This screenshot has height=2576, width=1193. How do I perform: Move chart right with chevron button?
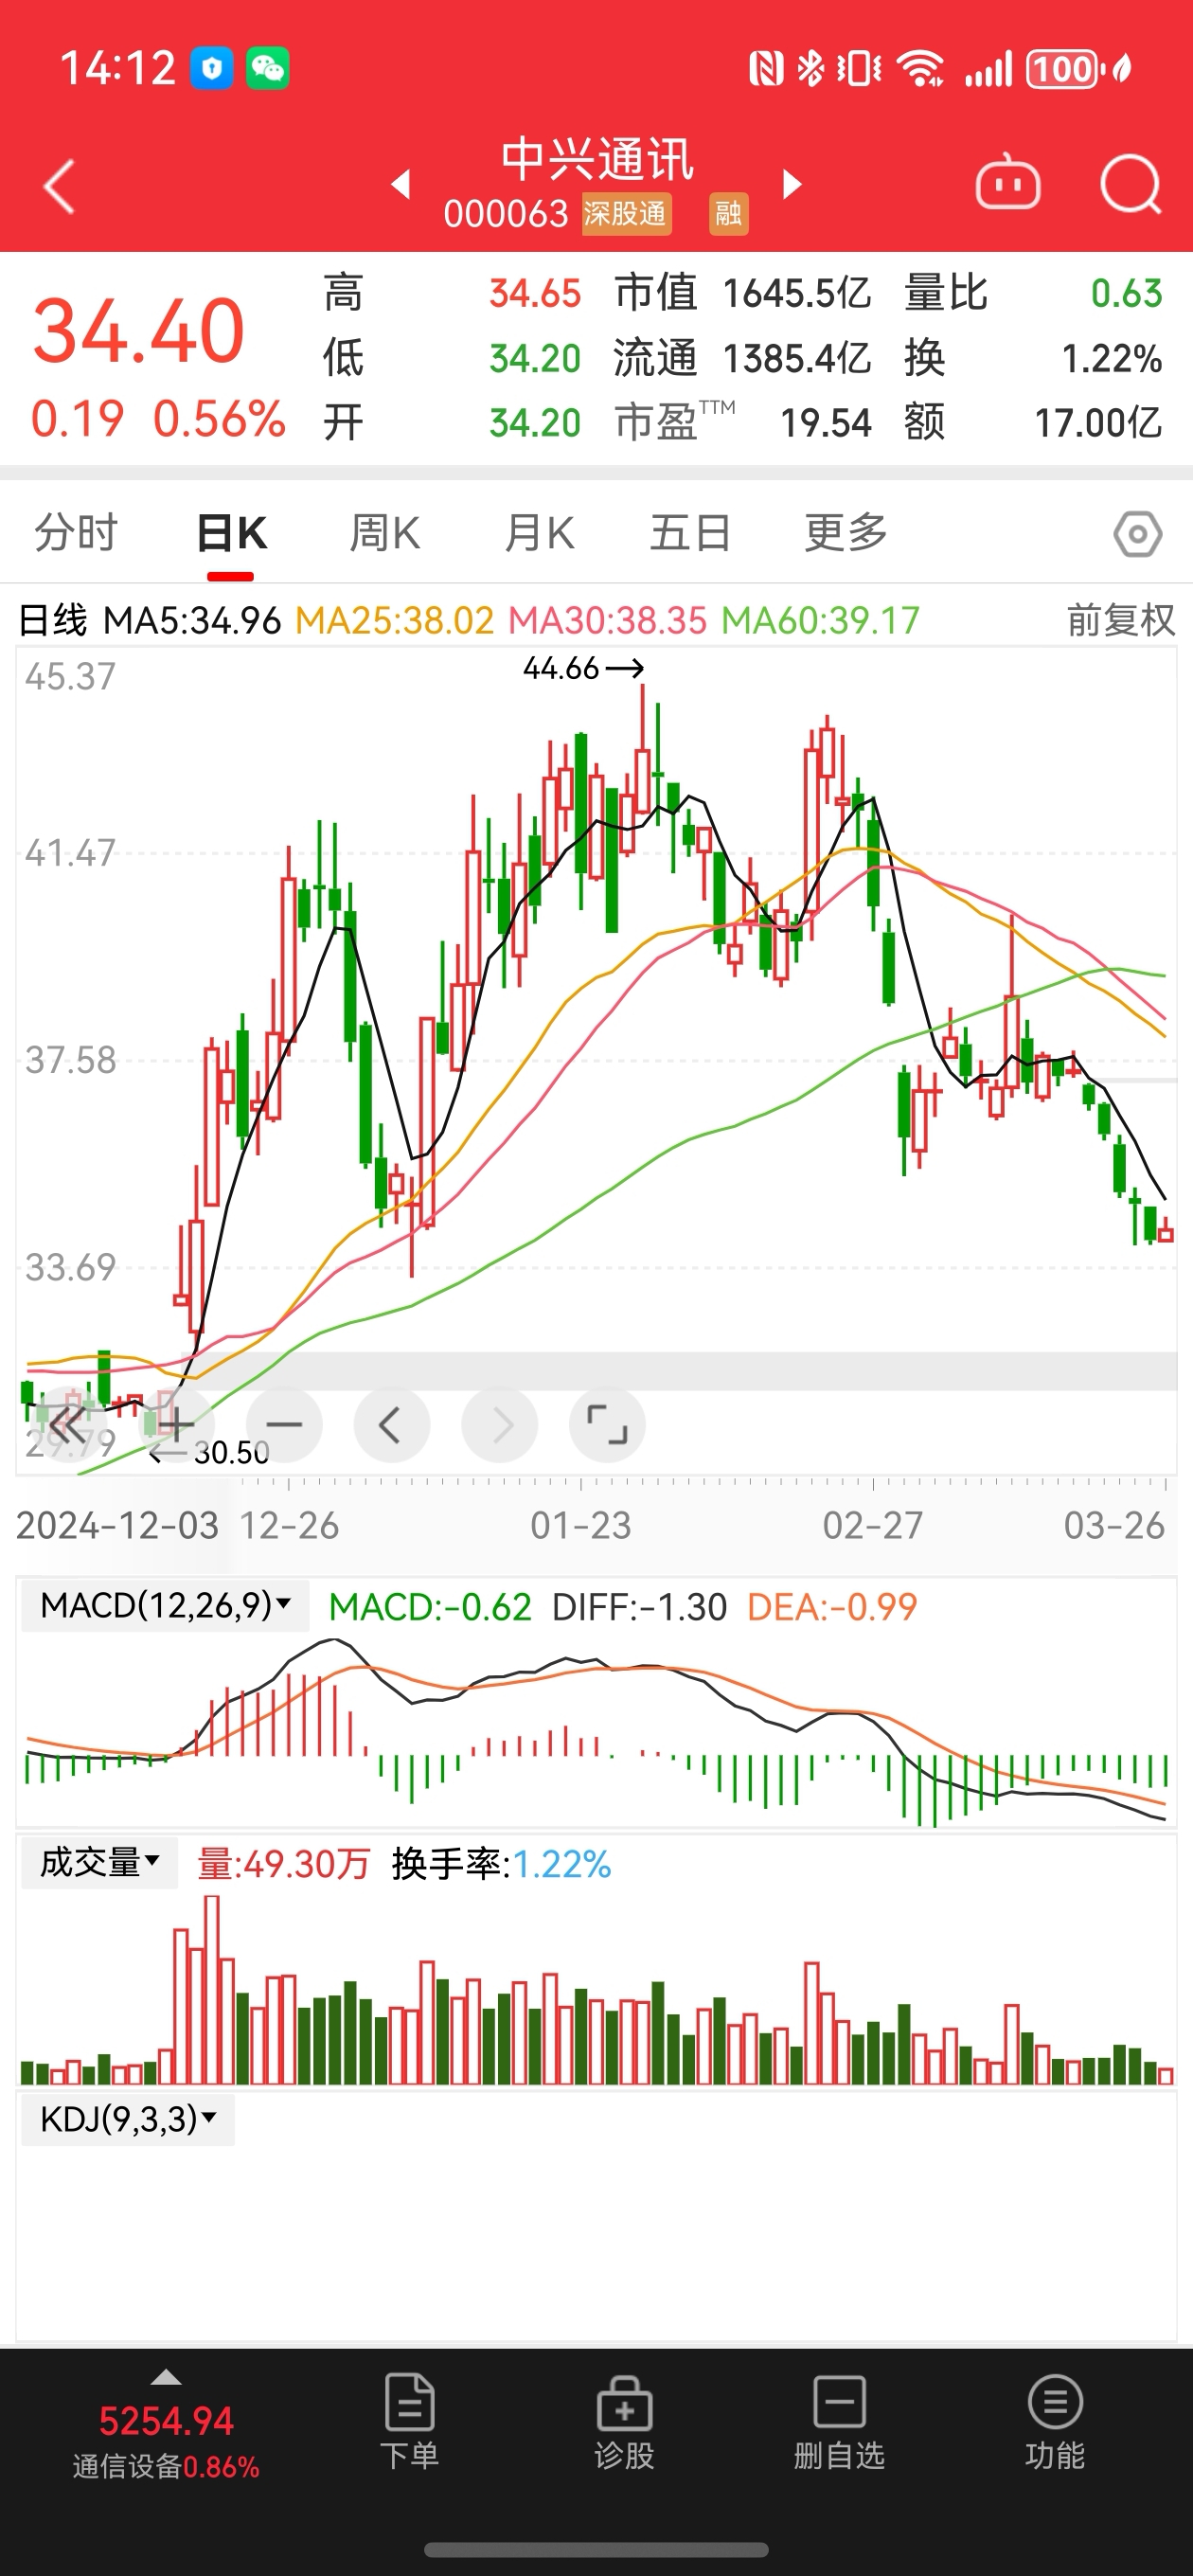(x=499, y=1425)
